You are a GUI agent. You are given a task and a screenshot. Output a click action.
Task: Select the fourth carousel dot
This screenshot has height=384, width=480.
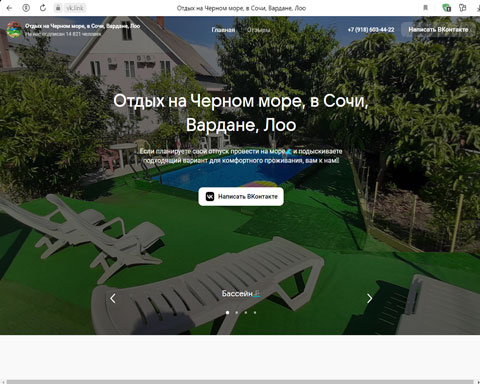(x=255, y=313)
